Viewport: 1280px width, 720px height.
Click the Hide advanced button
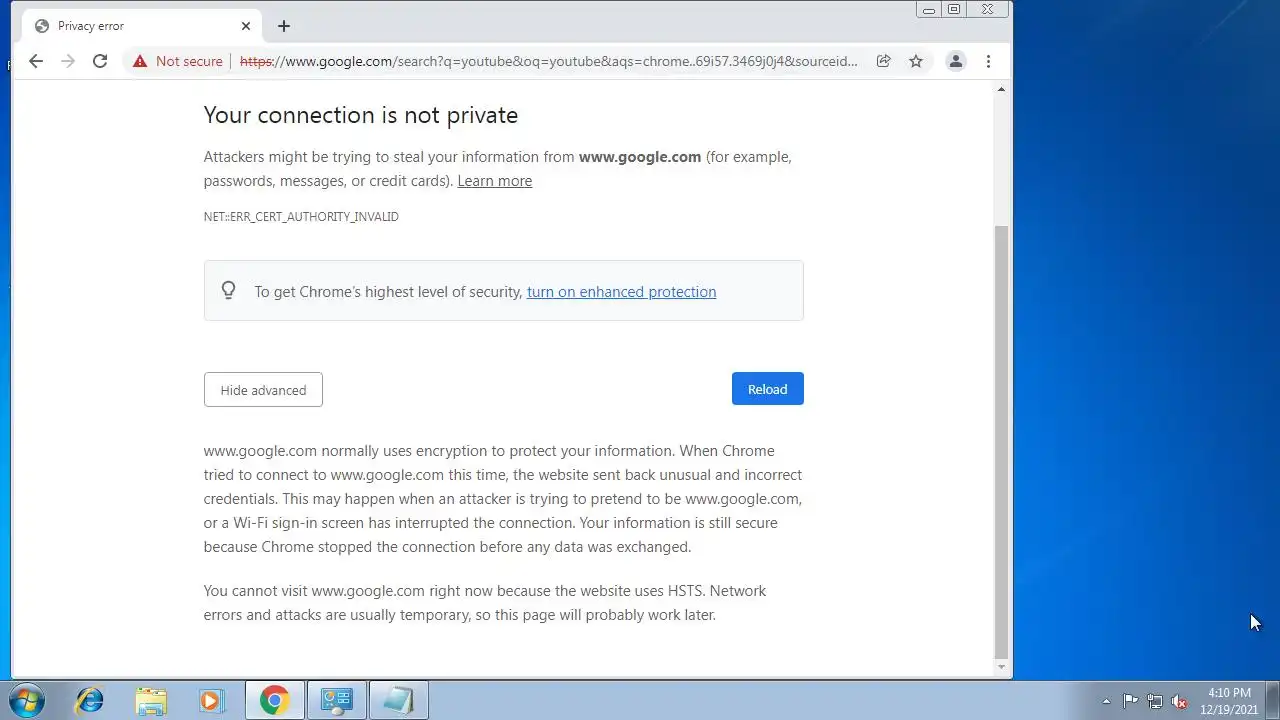point(263,390)
